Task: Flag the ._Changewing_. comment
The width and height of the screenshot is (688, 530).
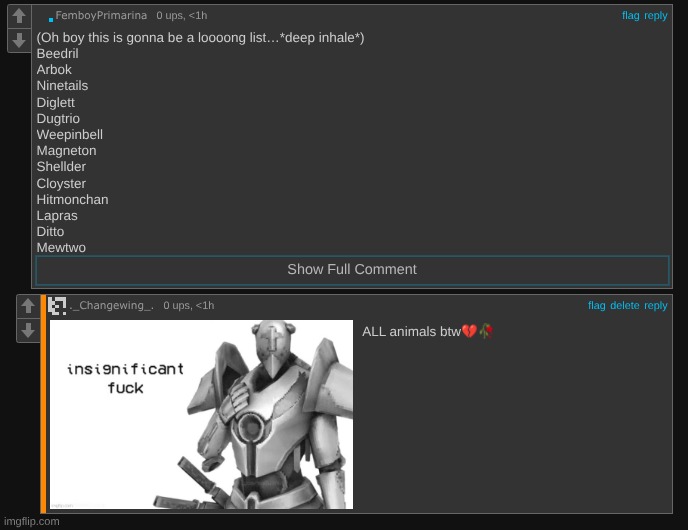Action: 596,305
